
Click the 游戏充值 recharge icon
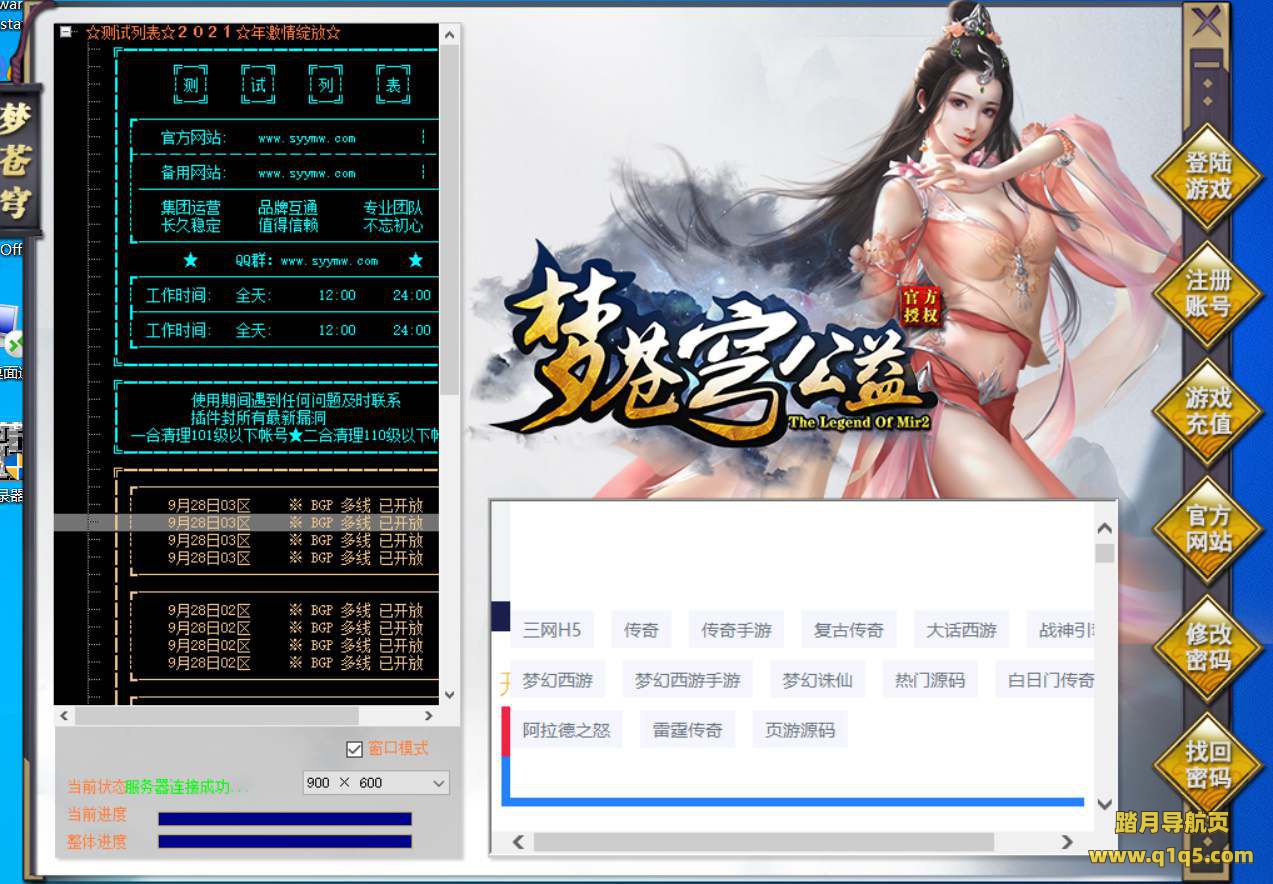pos(1207,412)
